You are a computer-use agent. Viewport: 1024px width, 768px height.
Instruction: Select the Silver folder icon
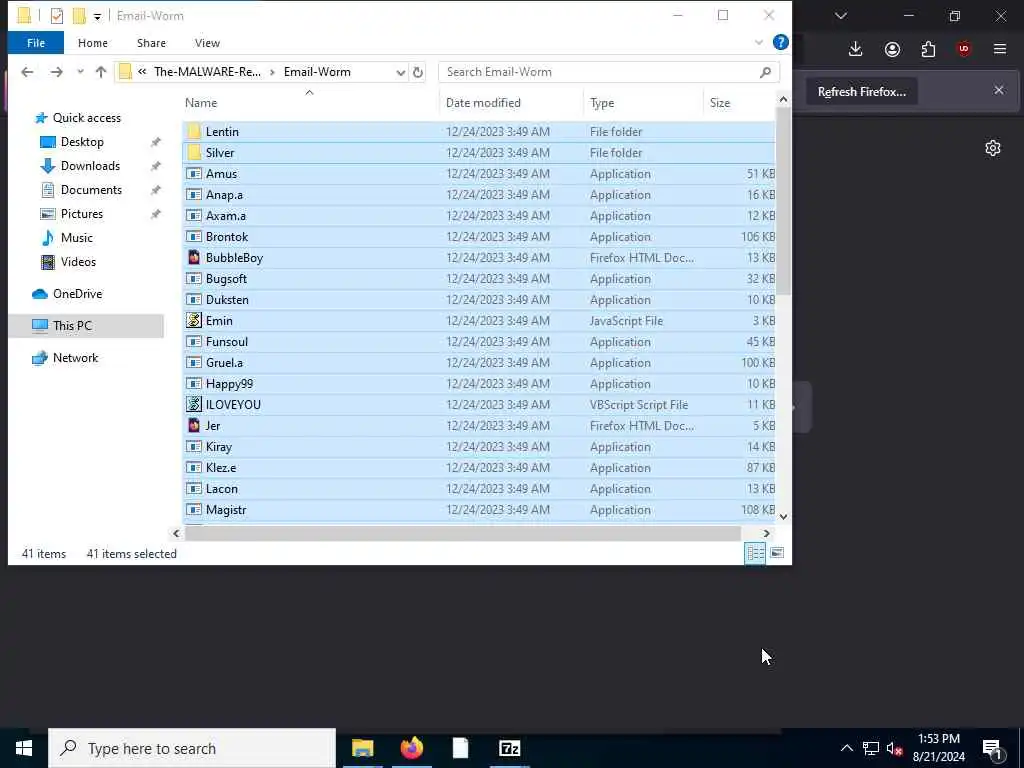click(x=194, y=153)
